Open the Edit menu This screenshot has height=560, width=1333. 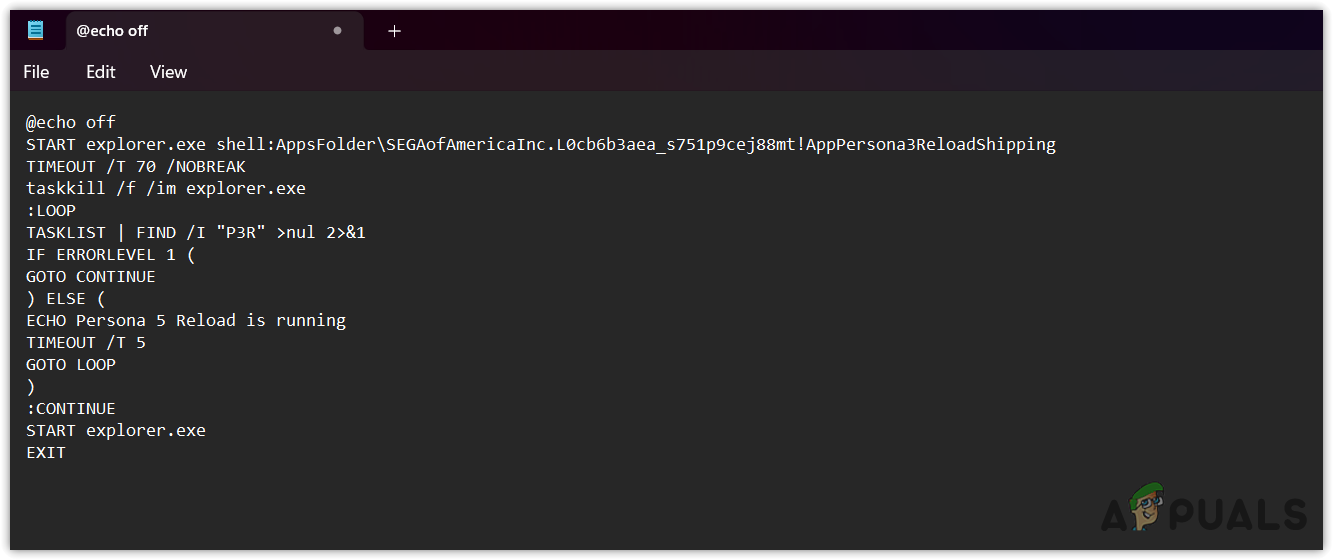(x=100, y=72)
